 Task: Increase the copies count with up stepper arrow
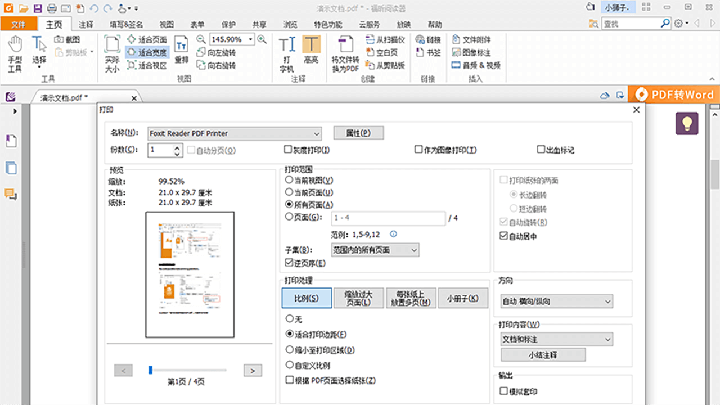(177, 147)
